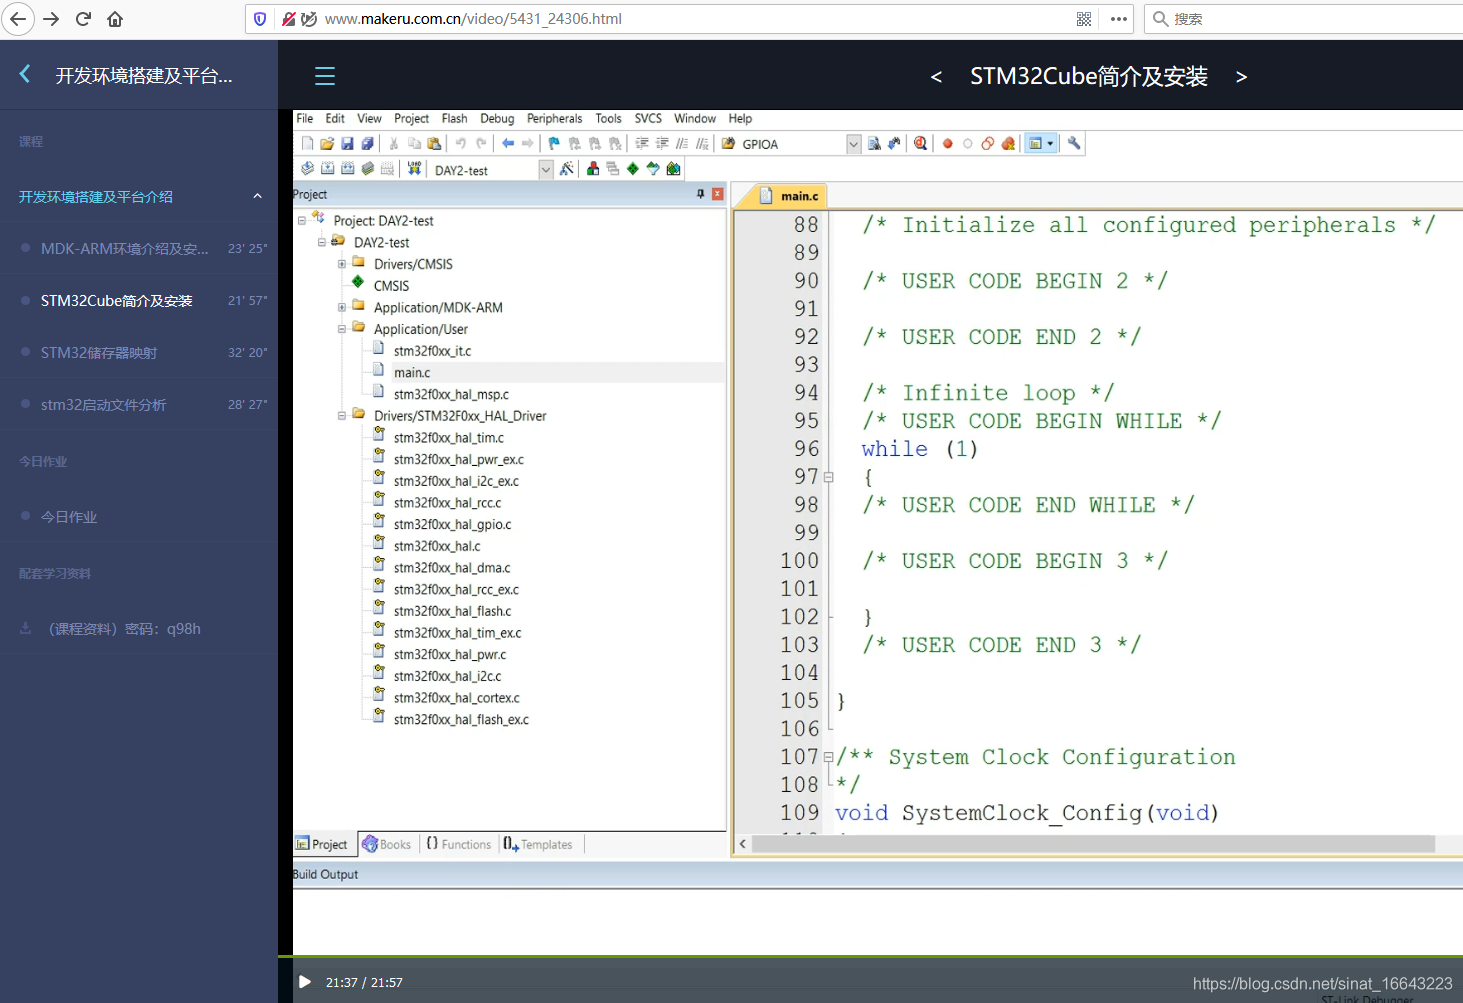Click the Options for Target magic wand icon
The width and height of the screenshot is (1463, 1003).
pyautogui.click(x=566, y=168)
